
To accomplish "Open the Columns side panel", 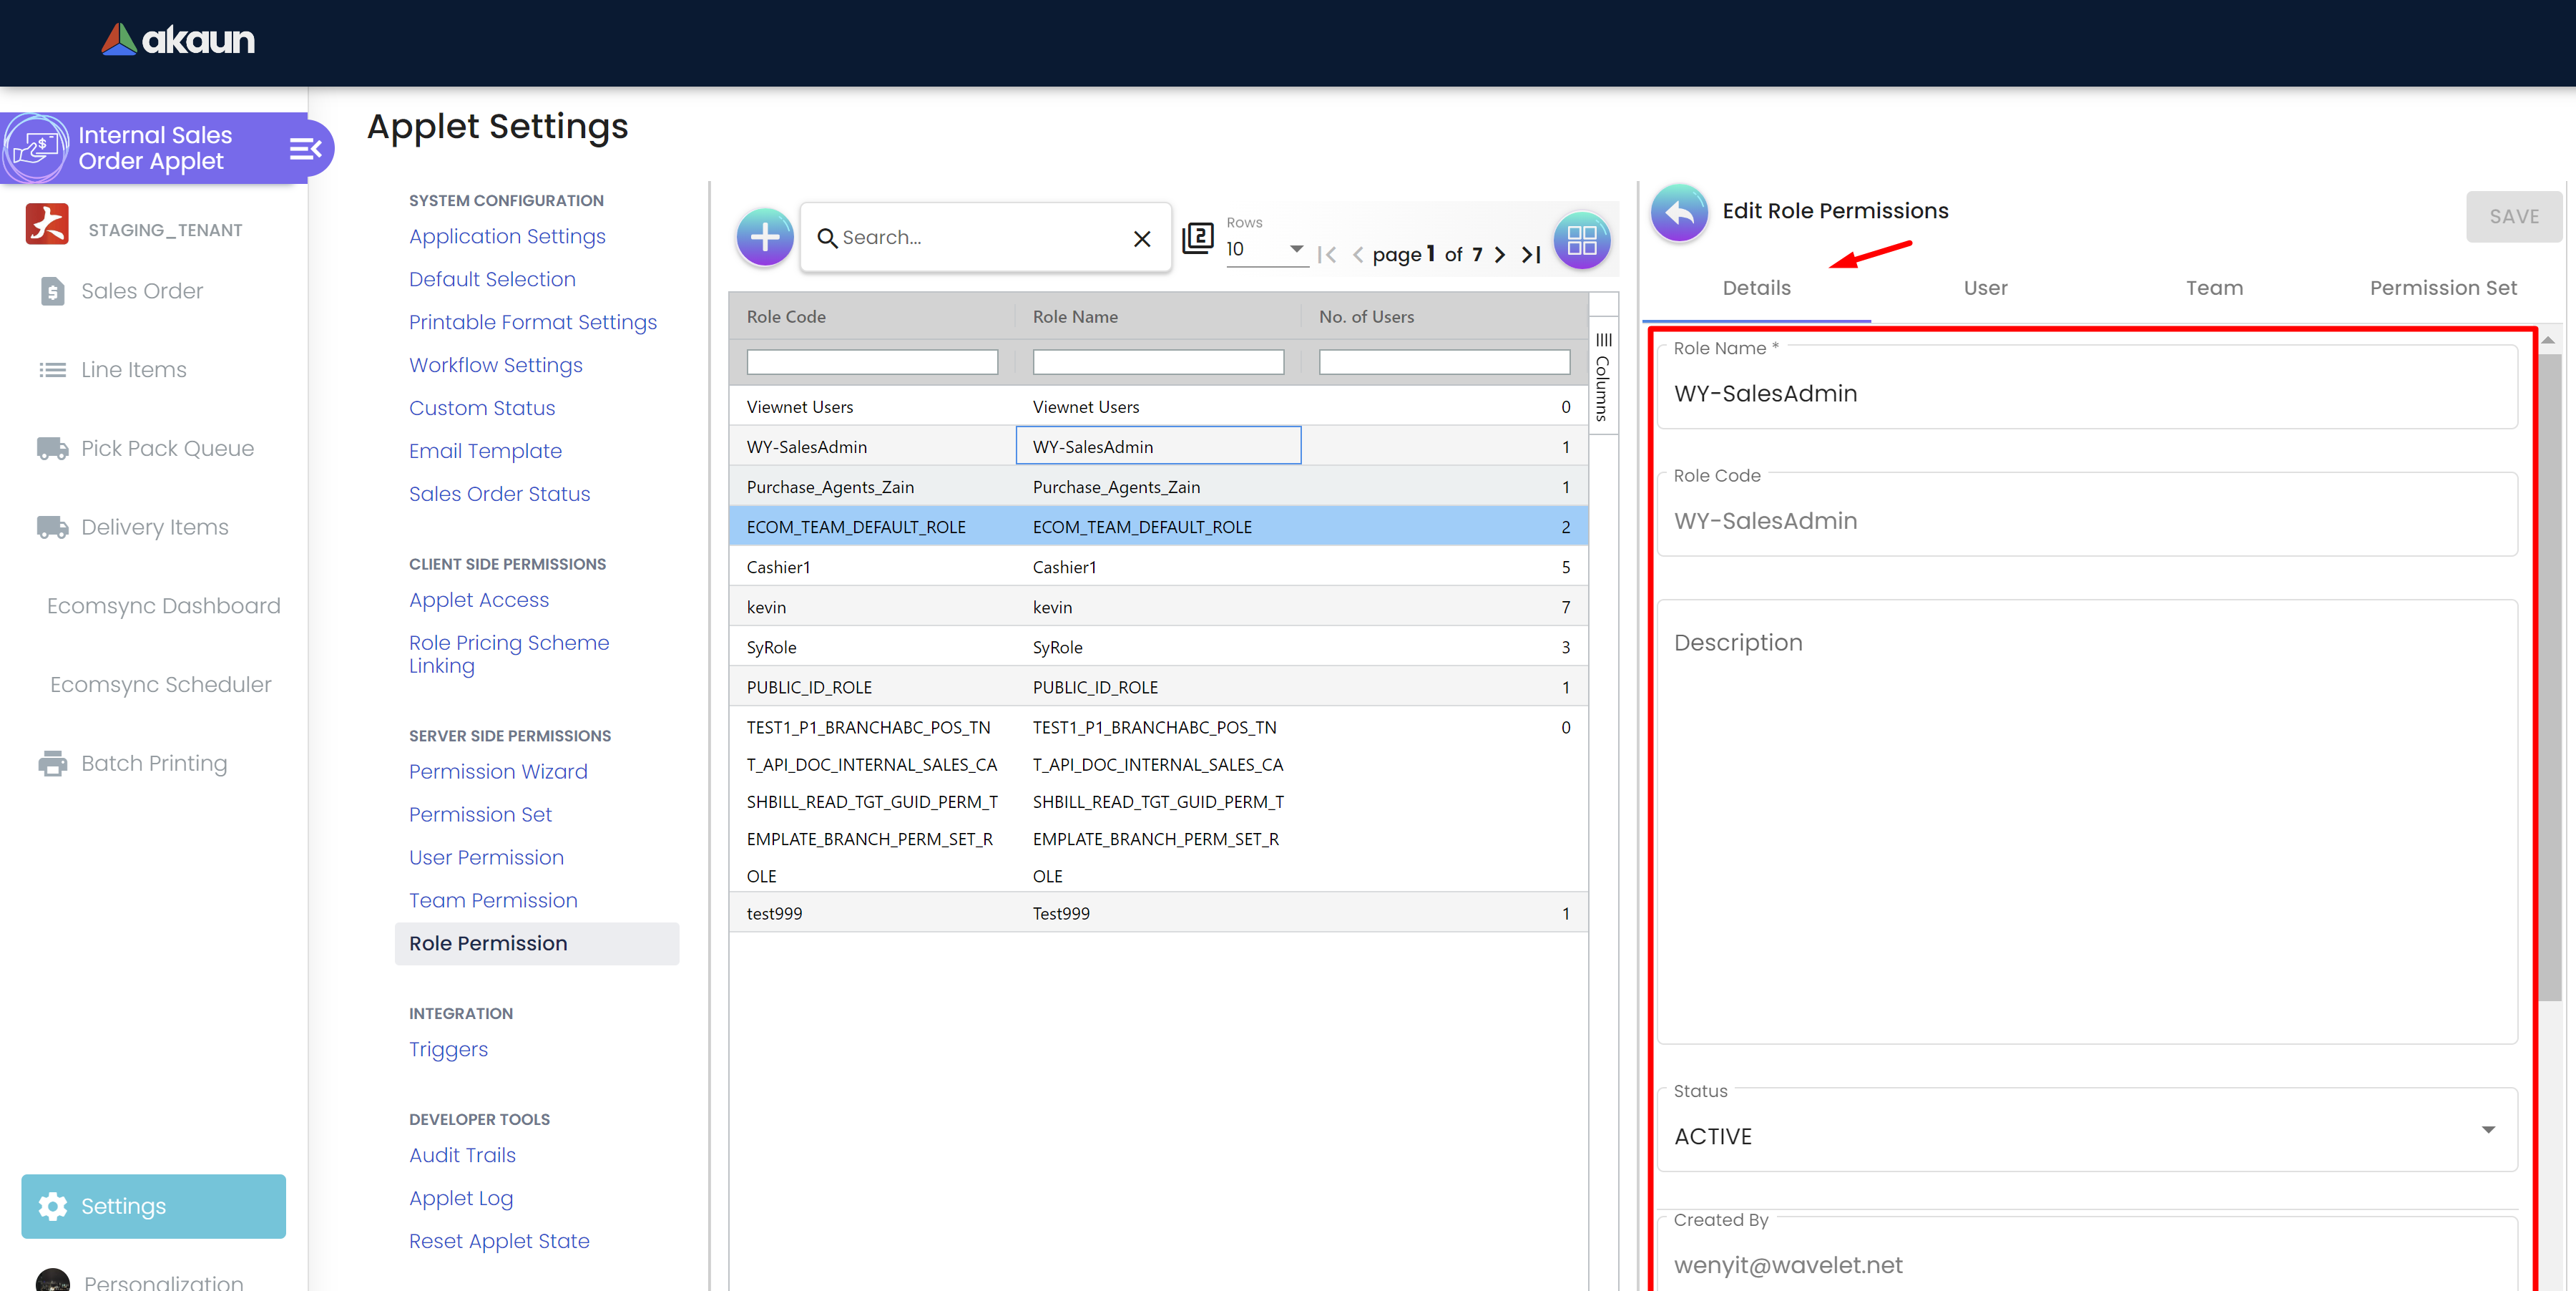I will pos(1603,378).
